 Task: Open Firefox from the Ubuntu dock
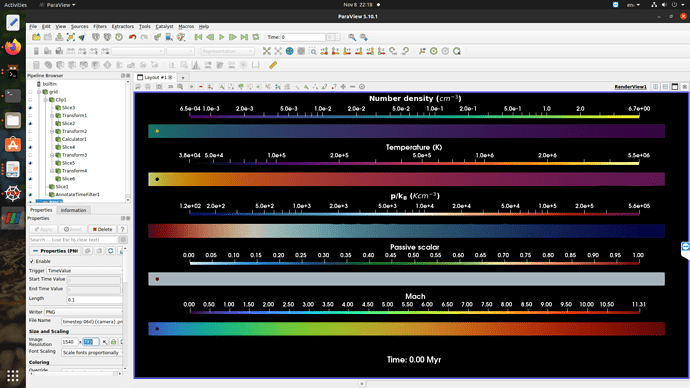click(13, 47)
